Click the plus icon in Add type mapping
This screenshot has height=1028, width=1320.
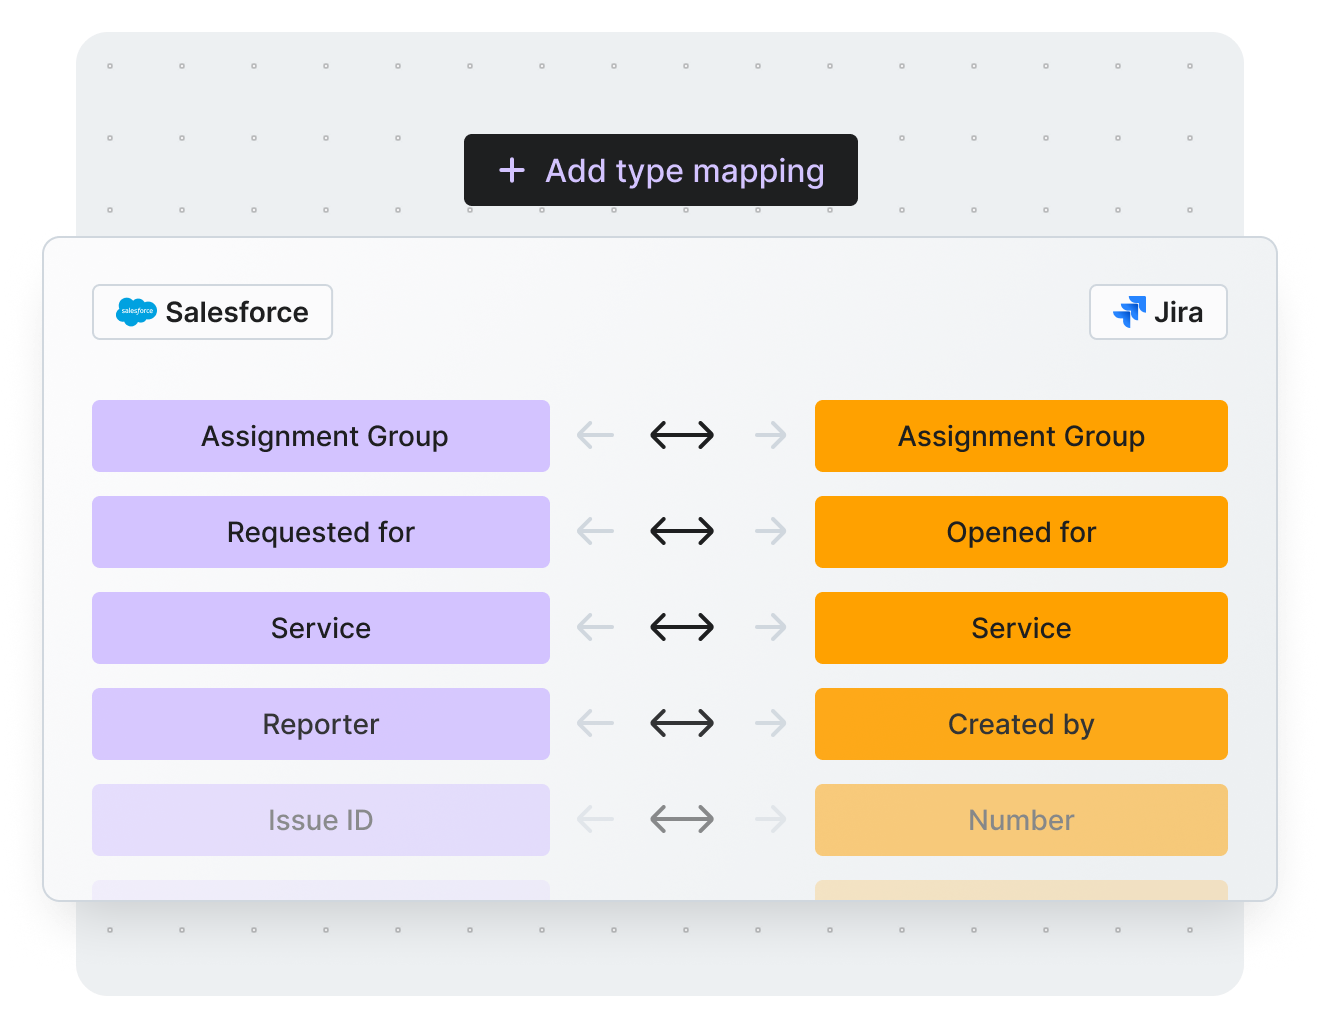(512, 170)
